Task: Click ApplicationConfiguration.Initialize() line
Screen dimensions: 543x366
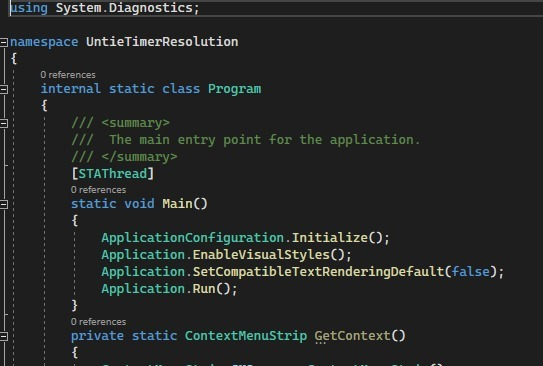Action: pos(246,238)
